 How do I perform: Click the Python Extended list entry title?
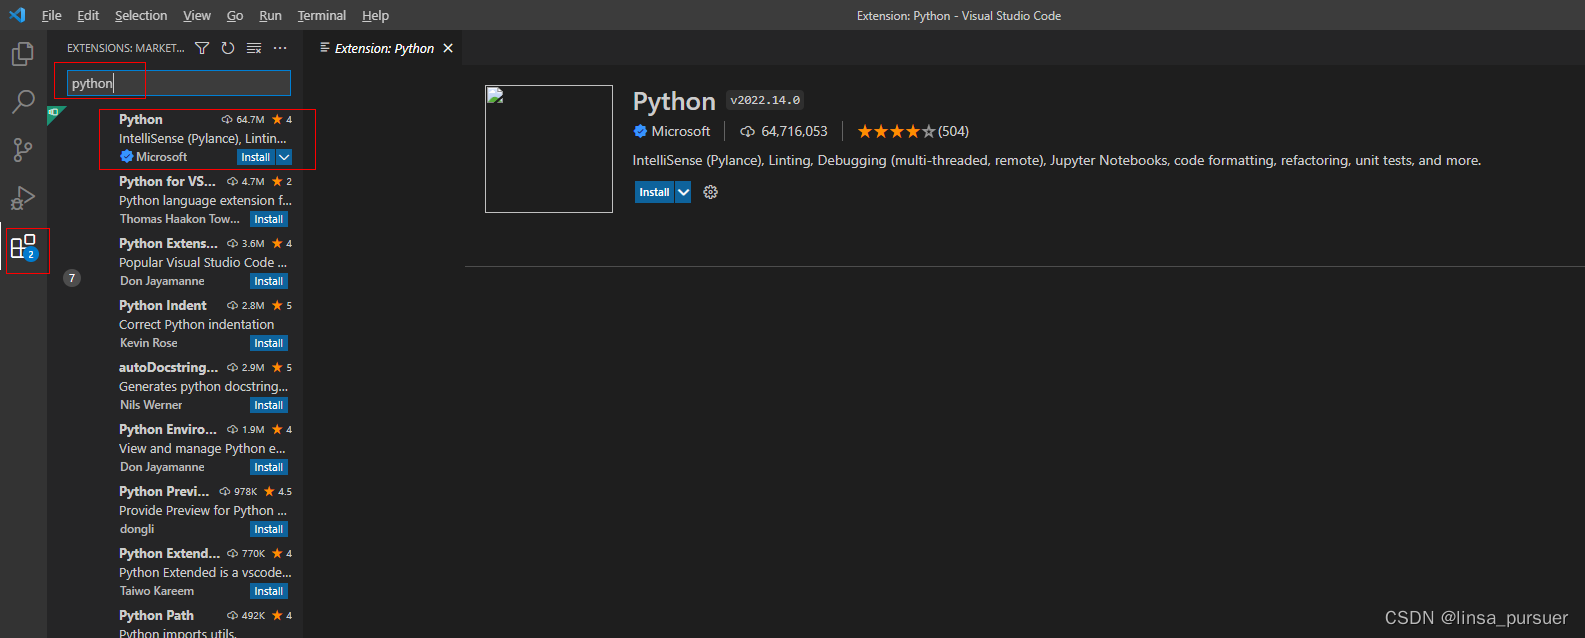pyautogui.click(x=169, y=553)
